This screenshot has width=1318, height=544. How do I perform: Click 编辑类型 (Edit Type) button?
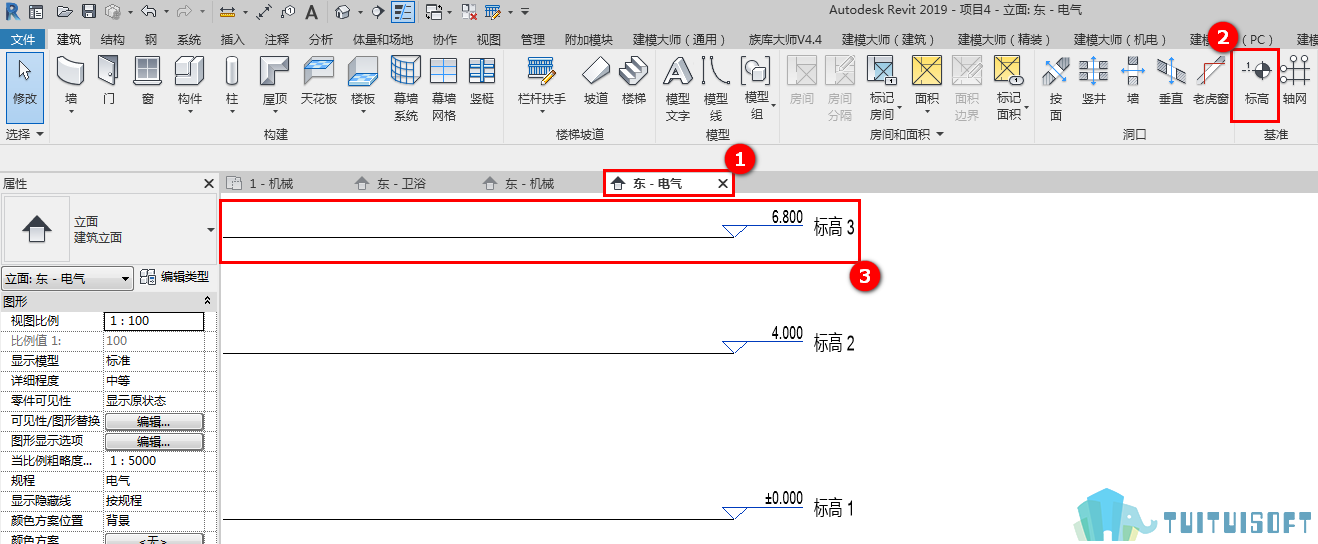point(176,277)
